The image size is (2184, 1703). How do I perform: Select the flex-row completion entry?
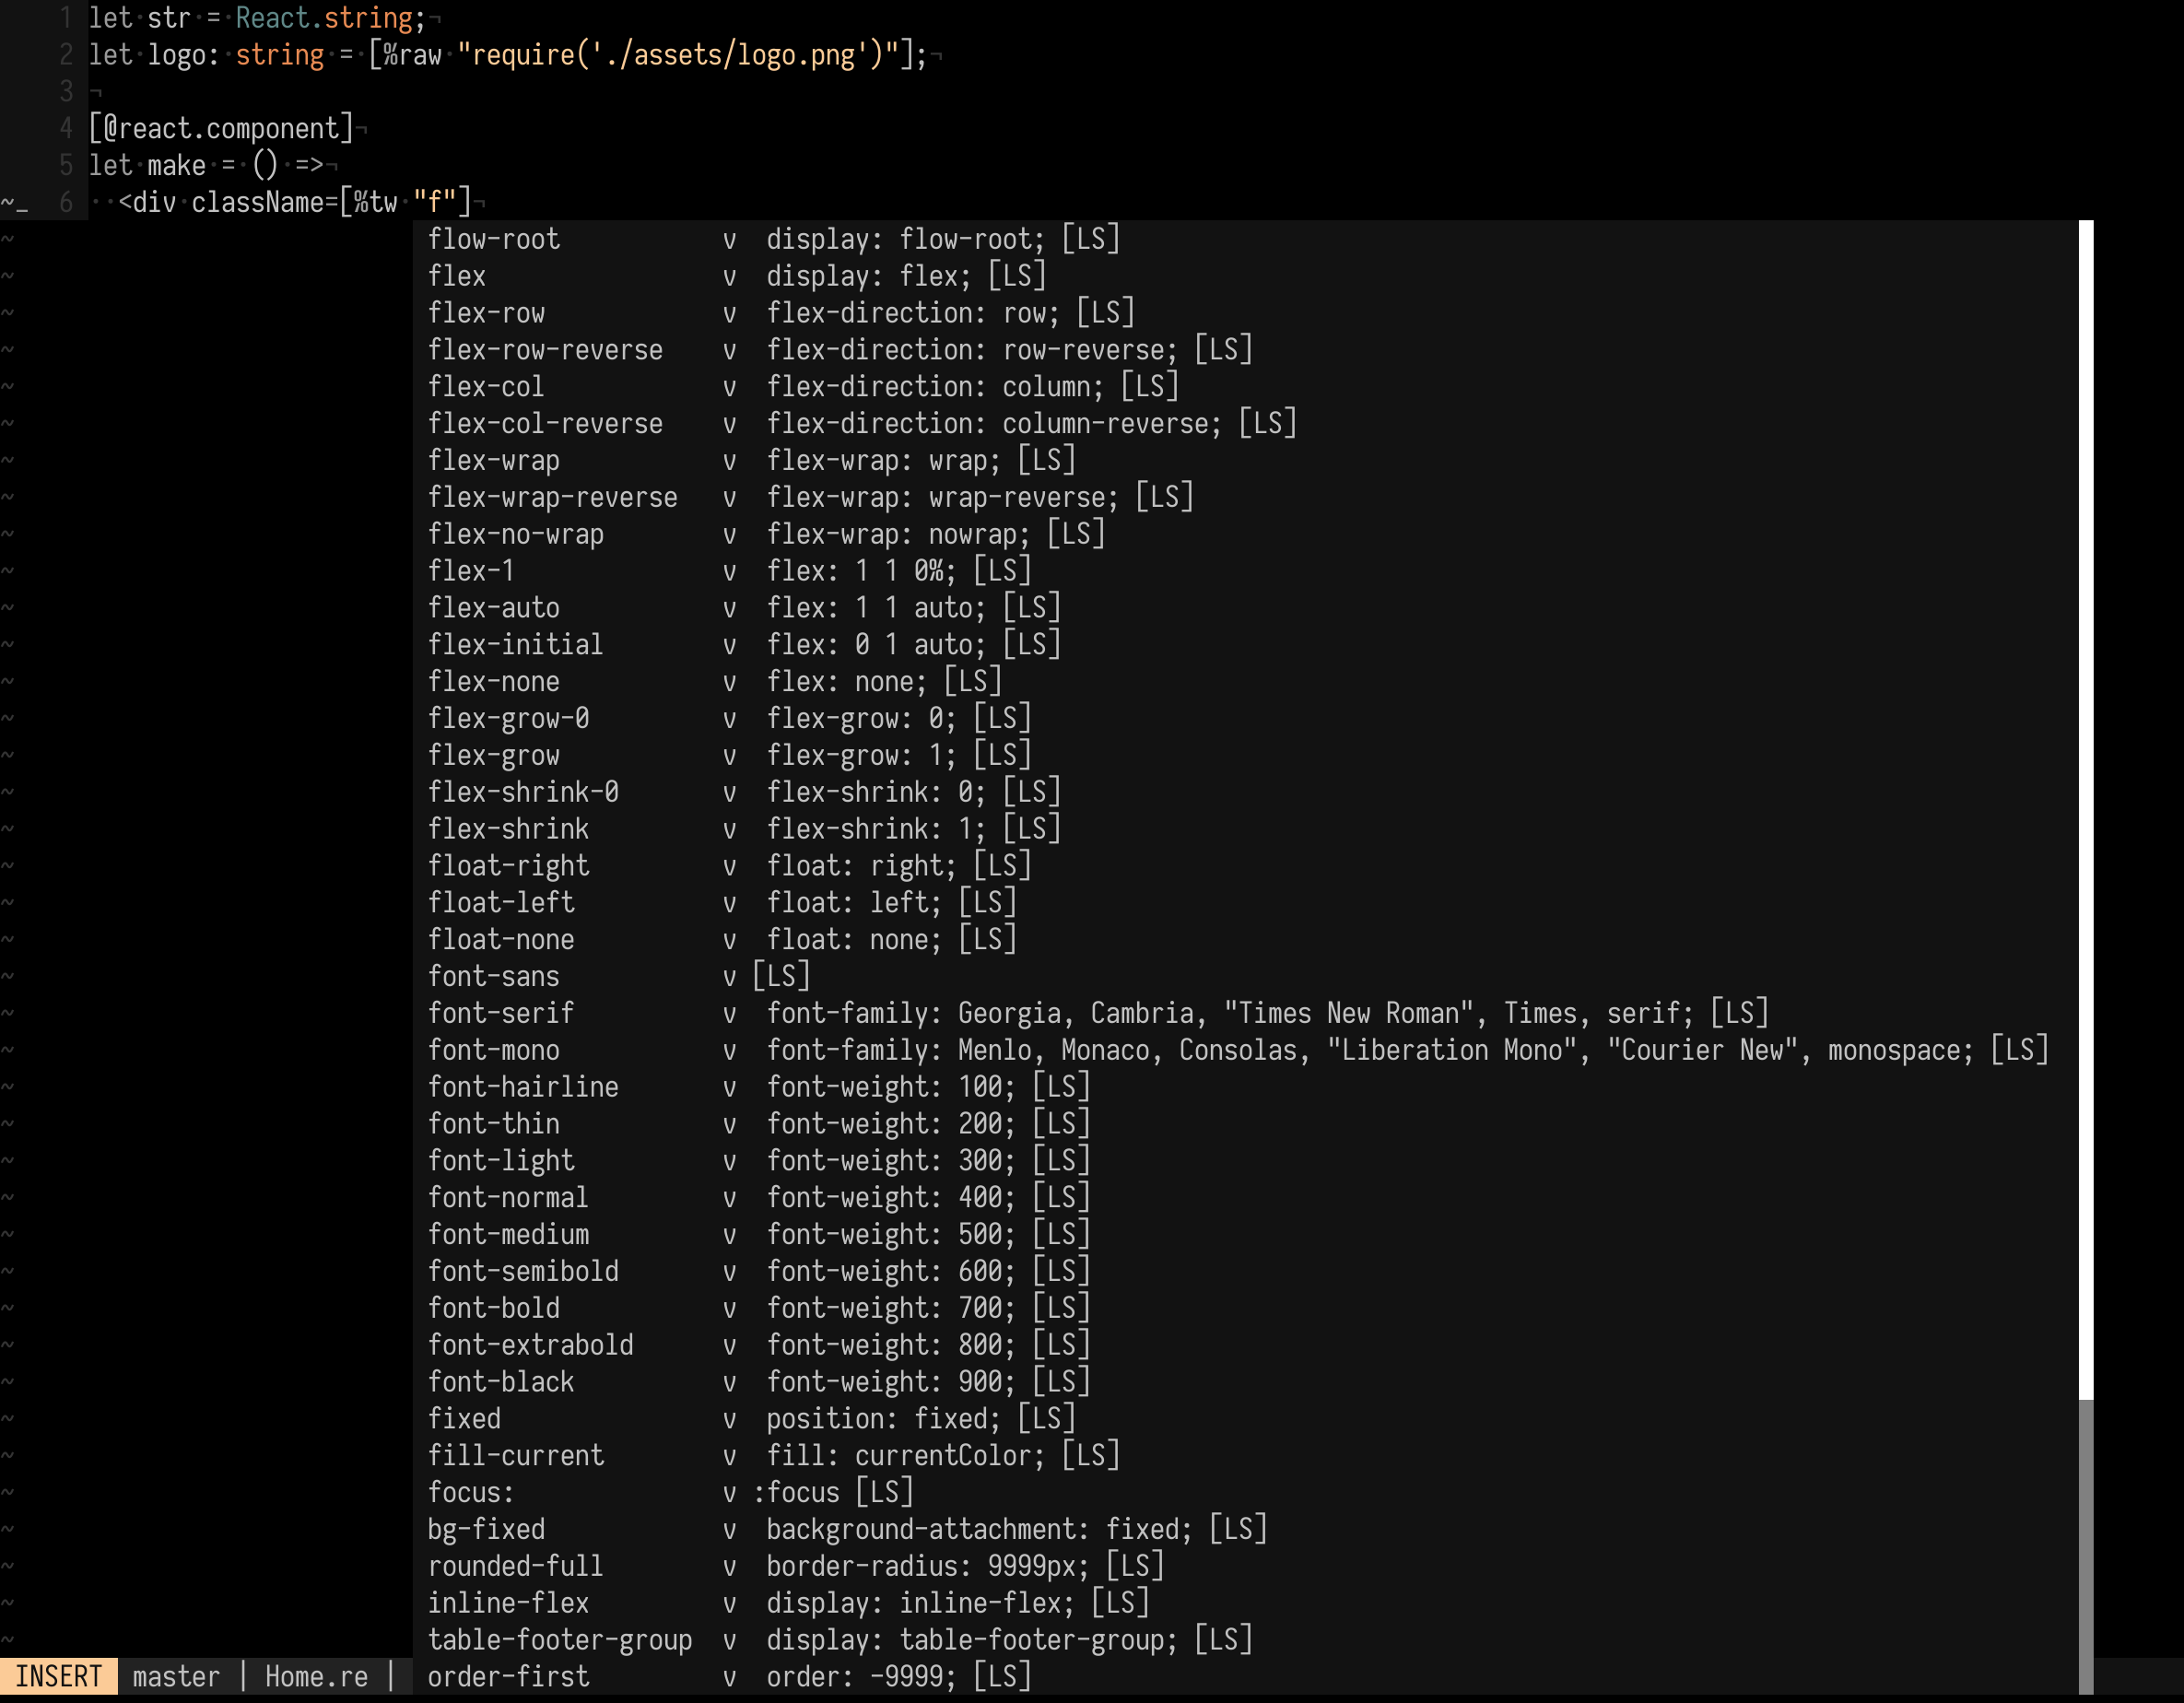486,313
